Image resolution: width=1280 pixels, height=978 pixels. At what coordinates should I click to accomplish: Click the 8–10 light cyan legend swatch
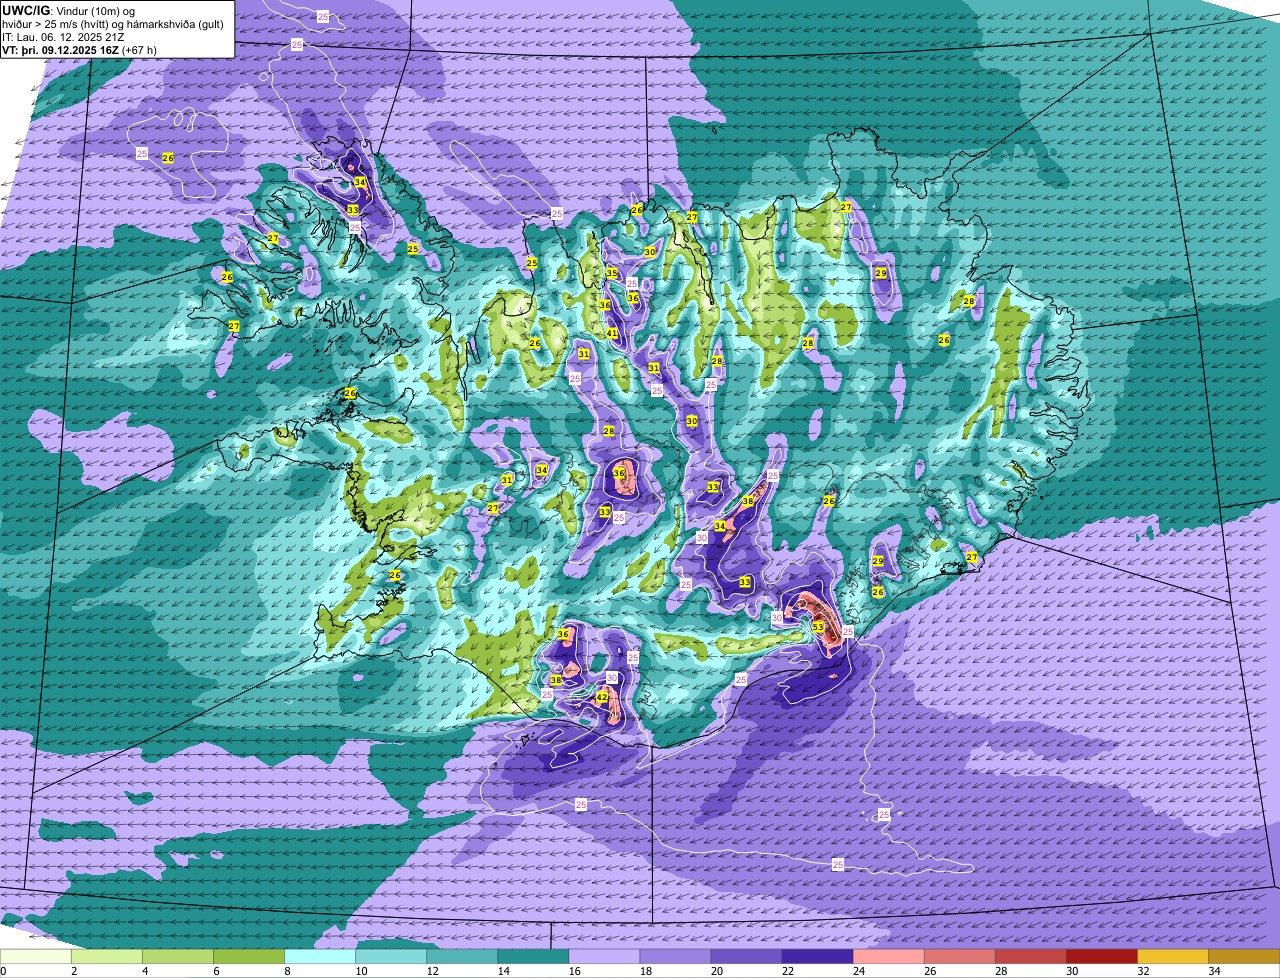[x=321, y=957]
